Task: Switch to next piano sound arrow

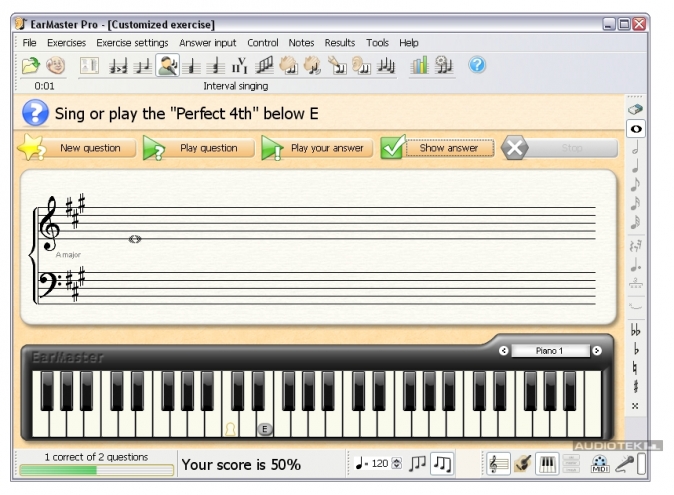Action: (597, 351)
